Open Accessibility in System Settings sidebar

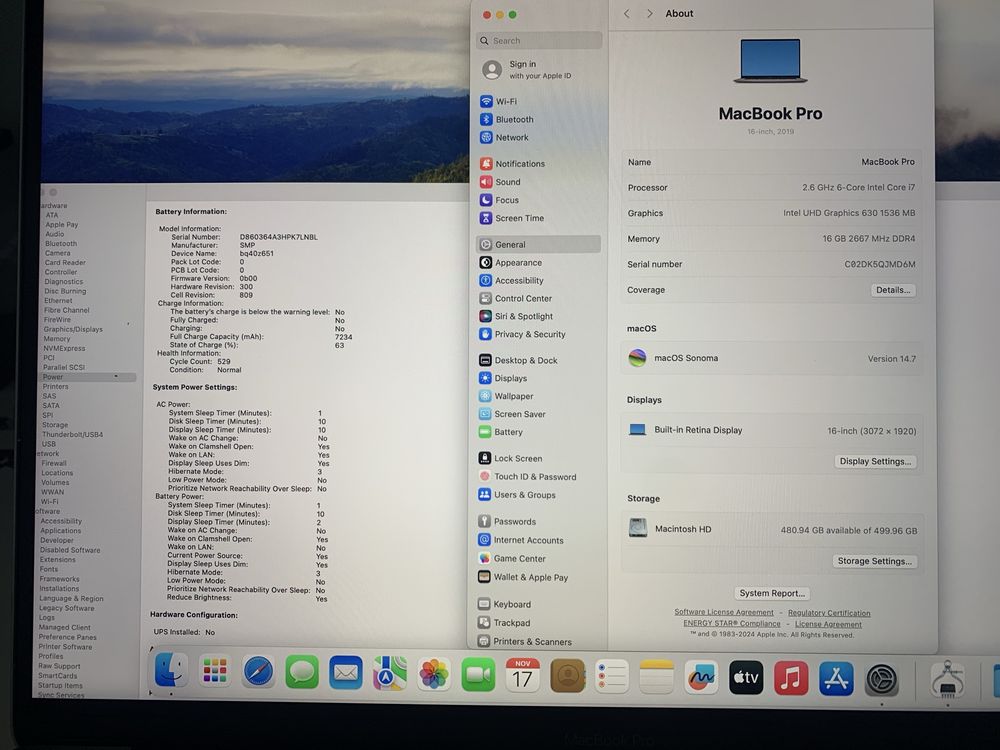(511, 281)
